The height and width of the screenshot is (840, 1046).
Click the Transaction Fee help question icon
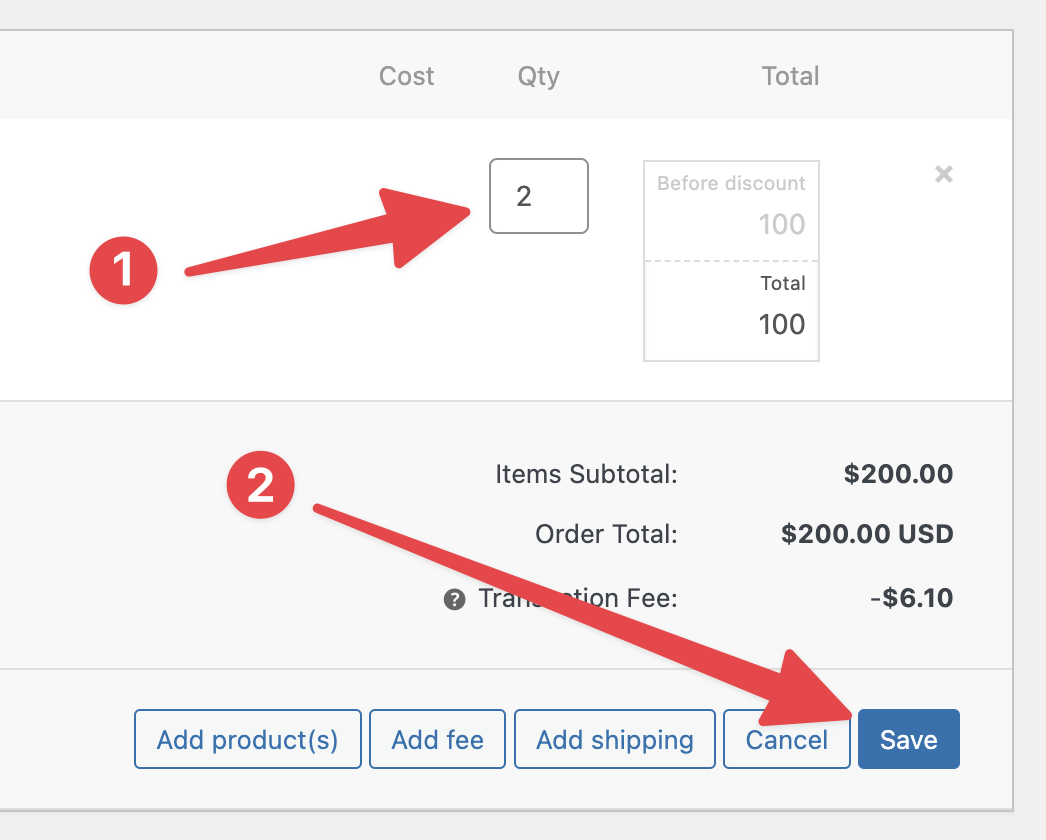click(455, 600)
